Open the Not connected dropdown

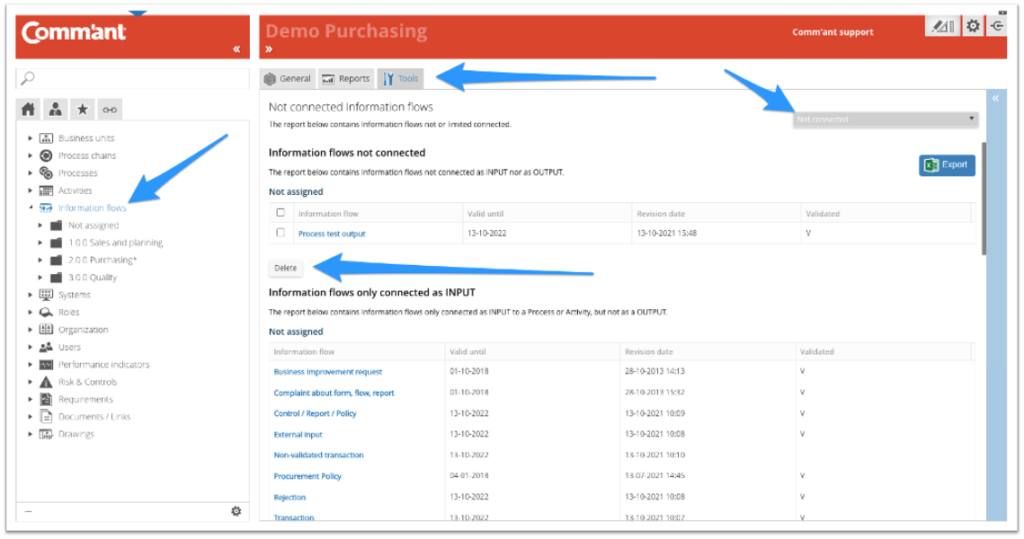pyautogui.click(x=886, y=119)
